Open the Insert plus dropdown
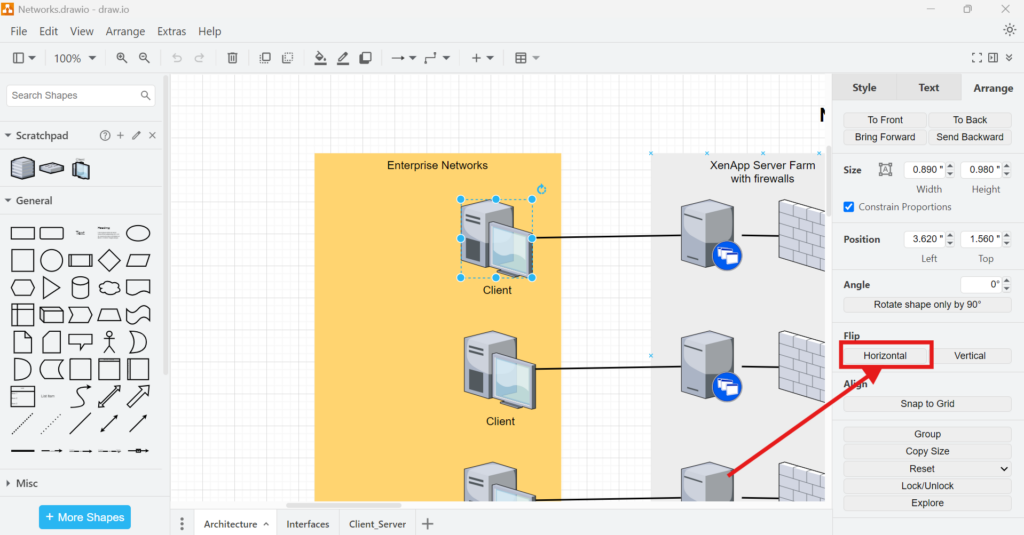This screenshot has width=1024, height=535. (x=482, y=58)
